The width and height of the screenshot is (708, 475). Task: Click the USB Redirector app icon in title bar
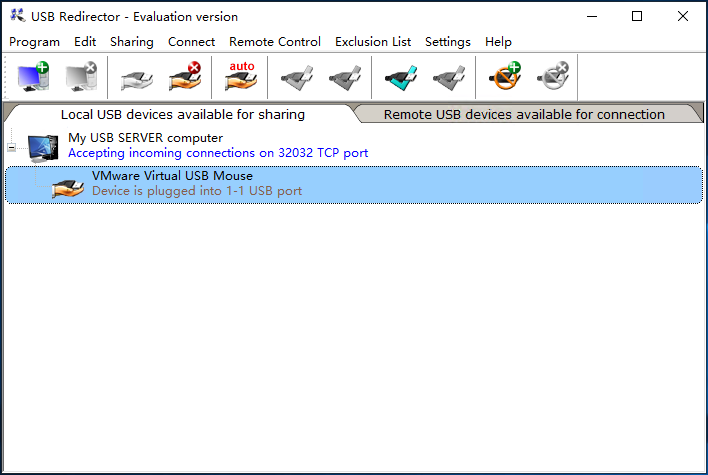point(18,15)
